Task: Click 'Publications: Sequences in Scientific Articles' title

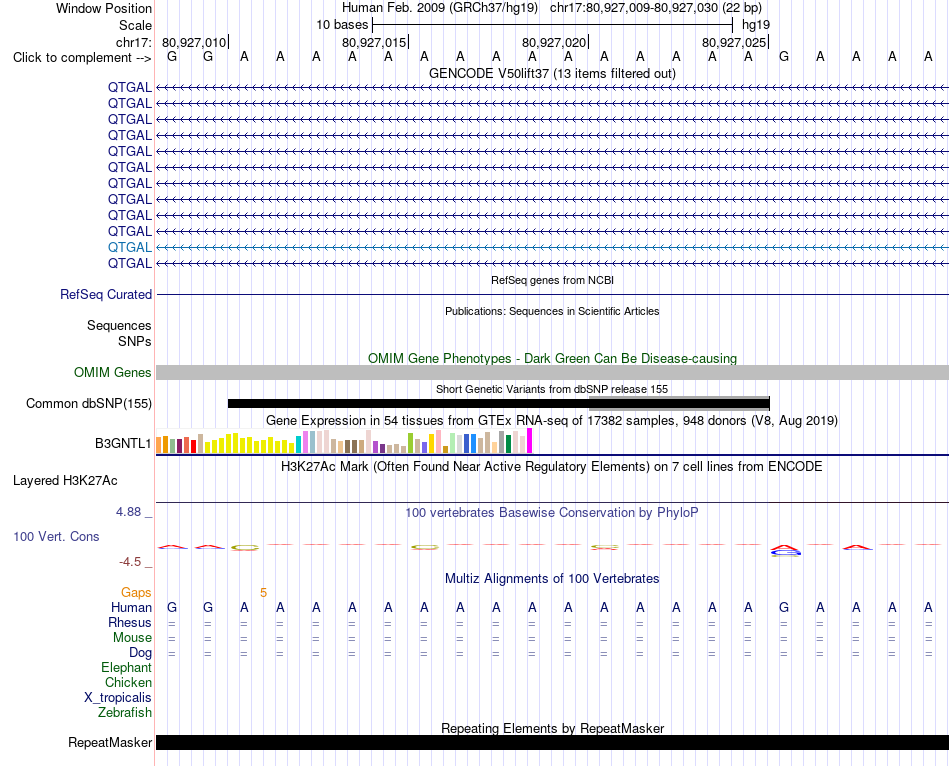Action: pos(552,311)
